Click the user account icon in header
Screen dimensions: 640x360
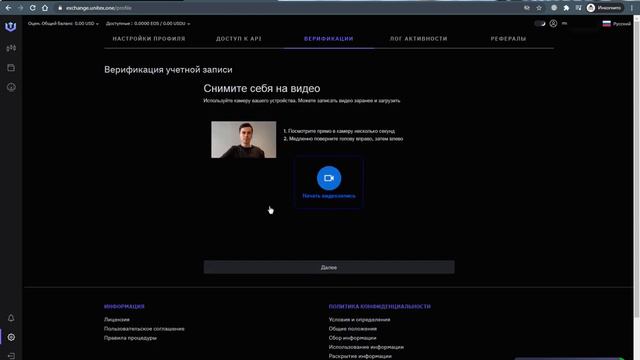tap(553, 24)
